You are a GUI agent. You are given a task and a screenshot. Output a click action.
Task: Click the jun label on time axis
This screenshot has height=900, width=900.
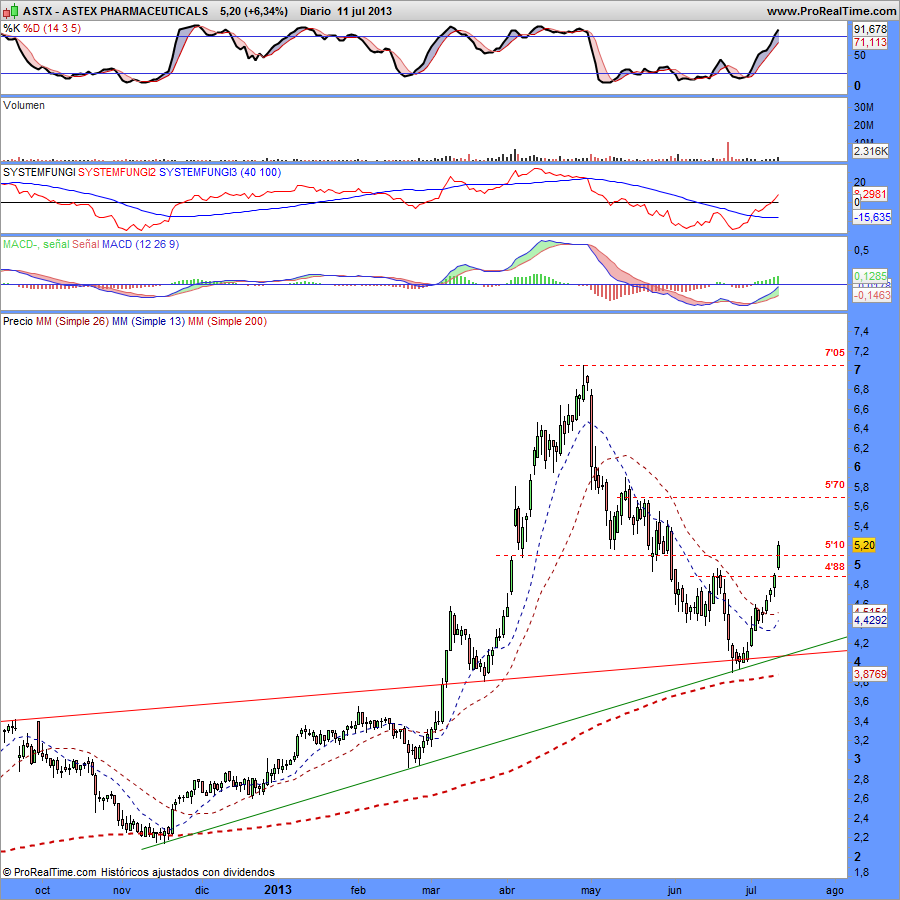click(x=674, y=891)
